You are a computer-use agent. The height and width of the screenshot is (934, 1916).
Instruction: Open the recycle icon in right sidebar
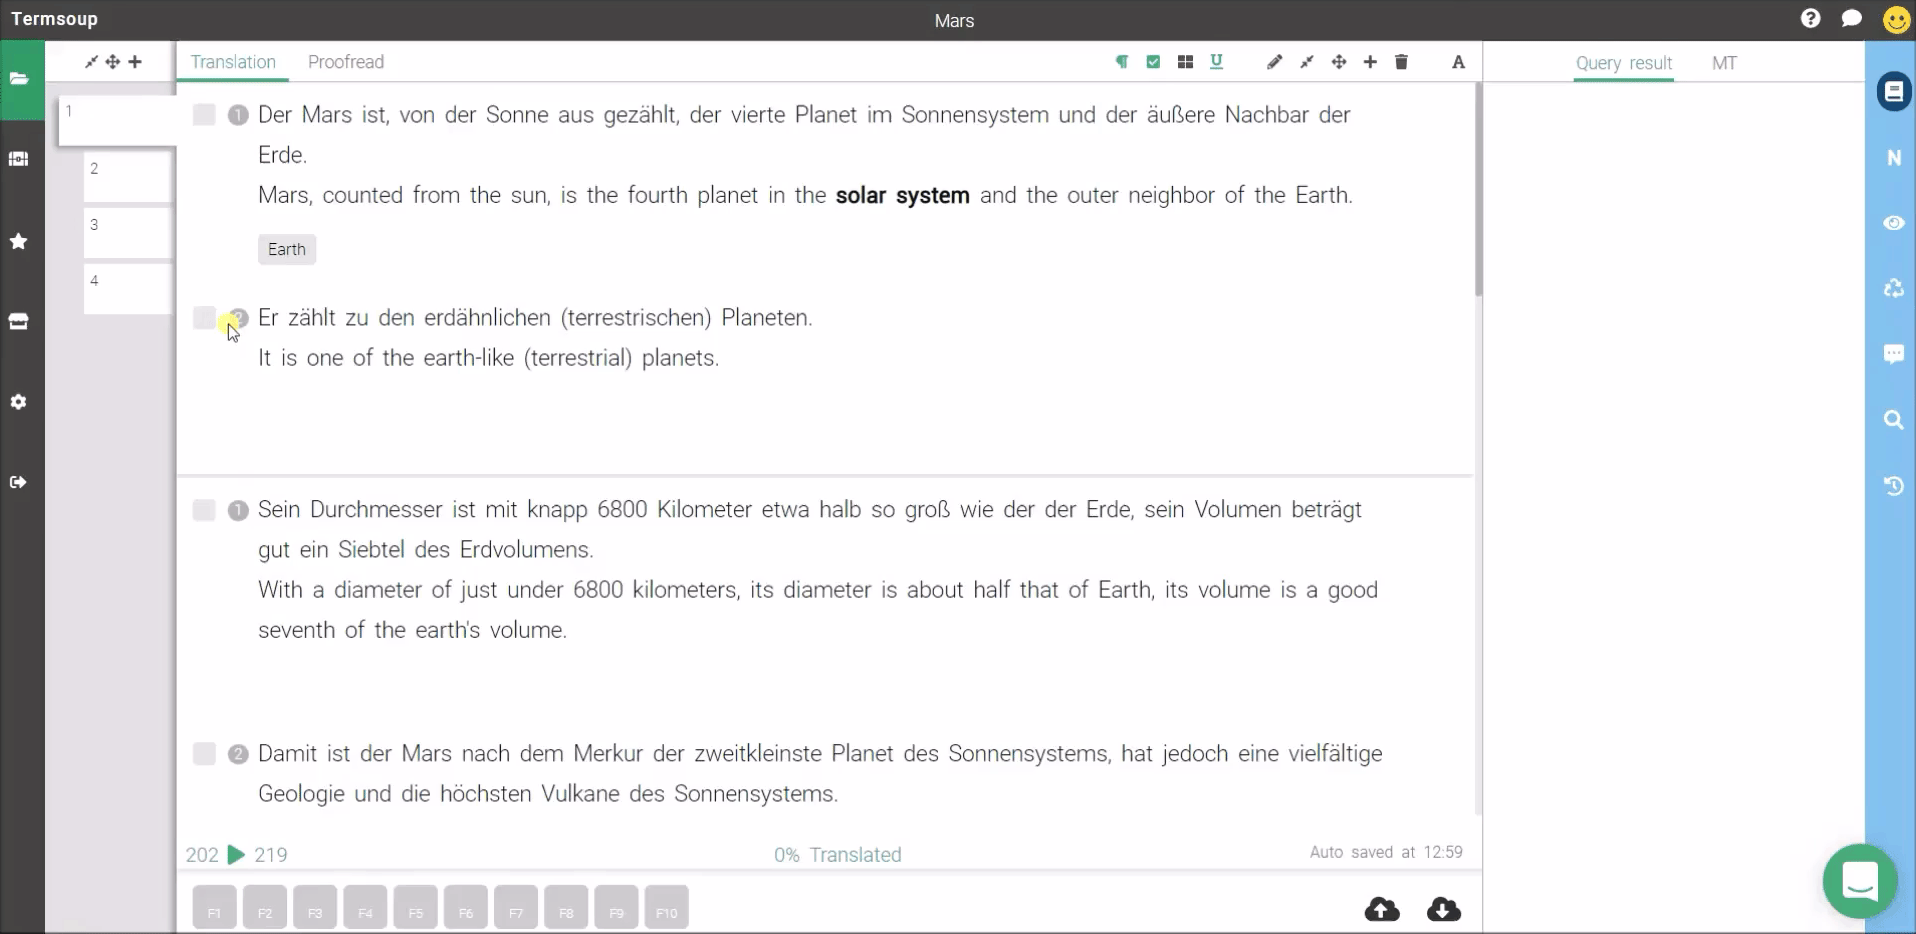1893,289
